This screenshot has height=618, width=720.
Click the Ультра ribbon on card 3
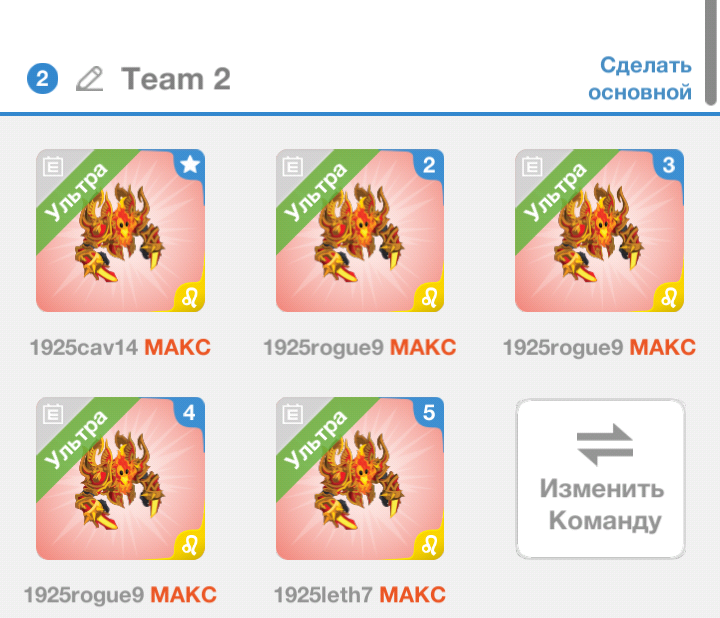(x=556, y=193)
